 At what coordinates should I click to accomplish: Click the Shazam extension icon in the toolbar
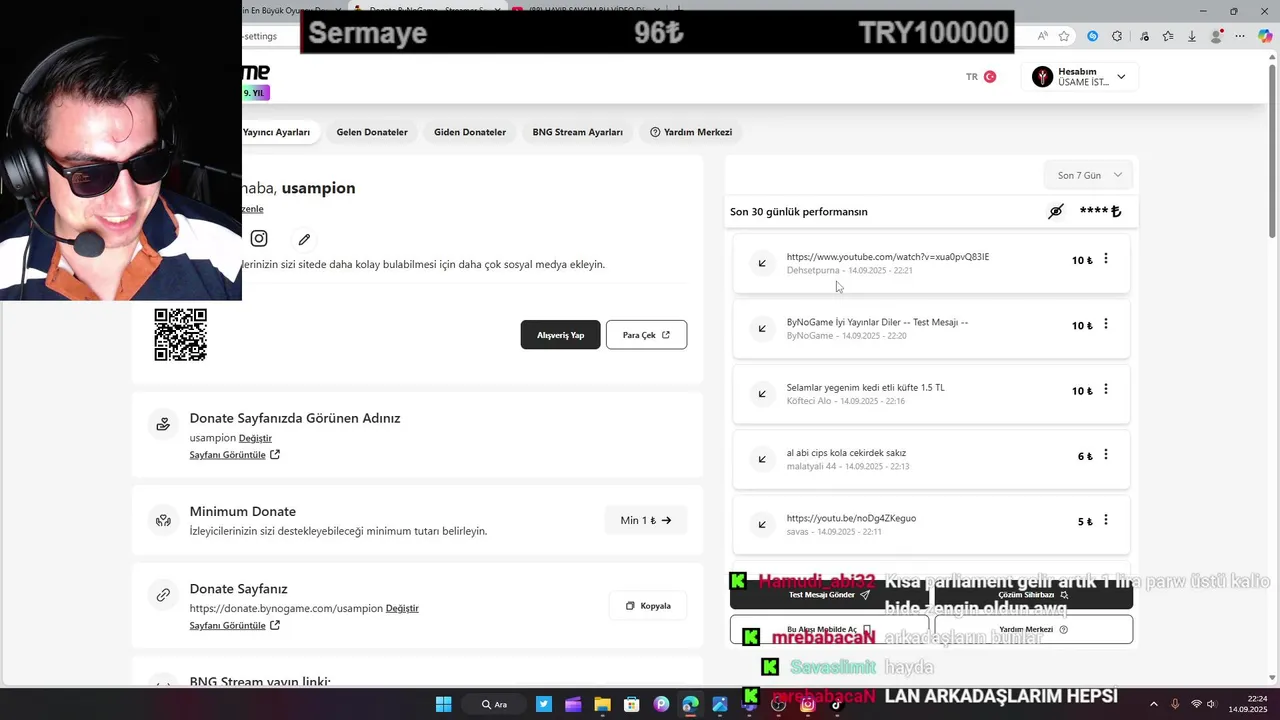pos(1092,36)
